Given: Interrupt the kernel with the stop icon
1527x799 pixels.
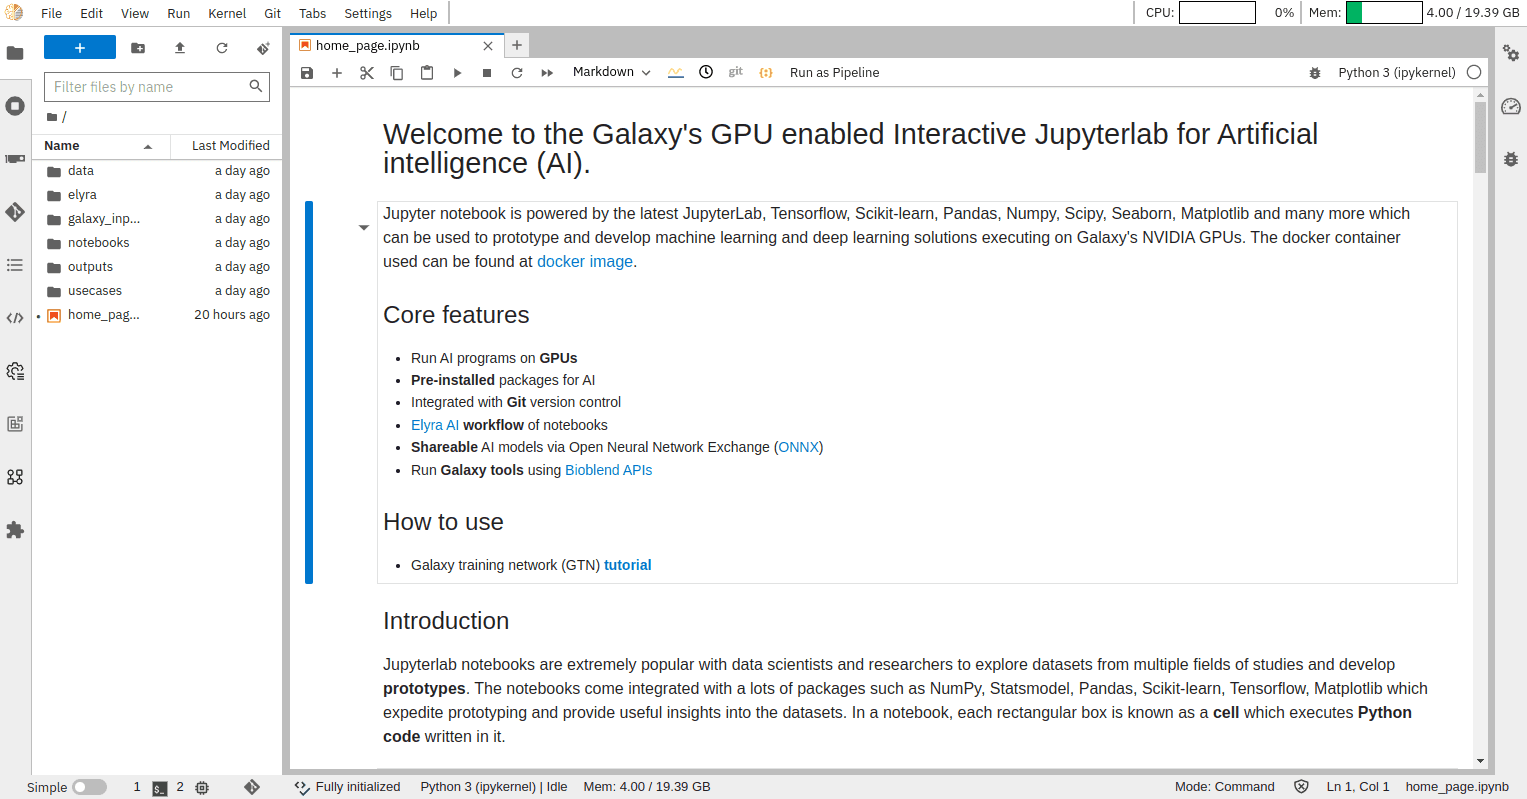Looking at the screenshot, I should point(486,72).
